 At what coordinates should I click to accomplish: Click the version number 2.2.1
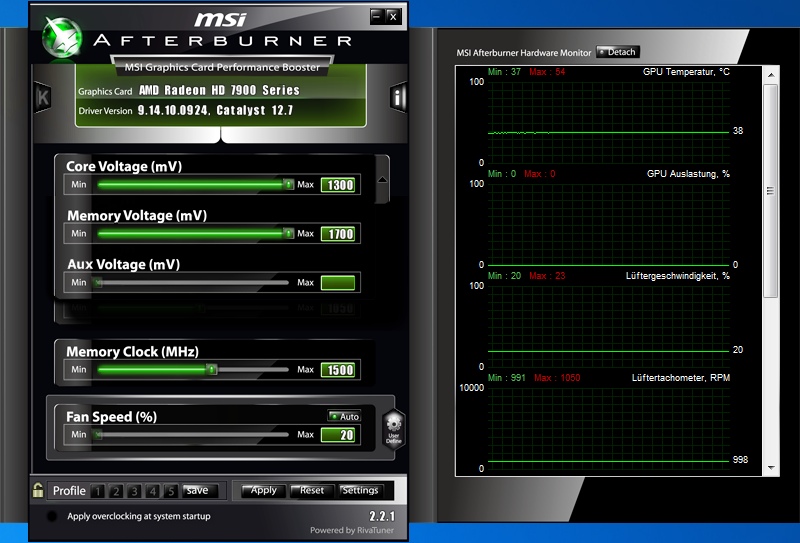click(382, 516)
